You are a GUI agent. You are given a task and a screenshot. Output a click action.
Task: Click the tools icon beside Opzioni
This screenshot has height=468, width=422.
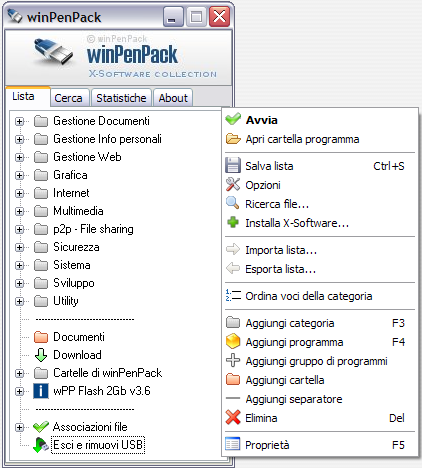pyautogui.click(x=233, y=184)
